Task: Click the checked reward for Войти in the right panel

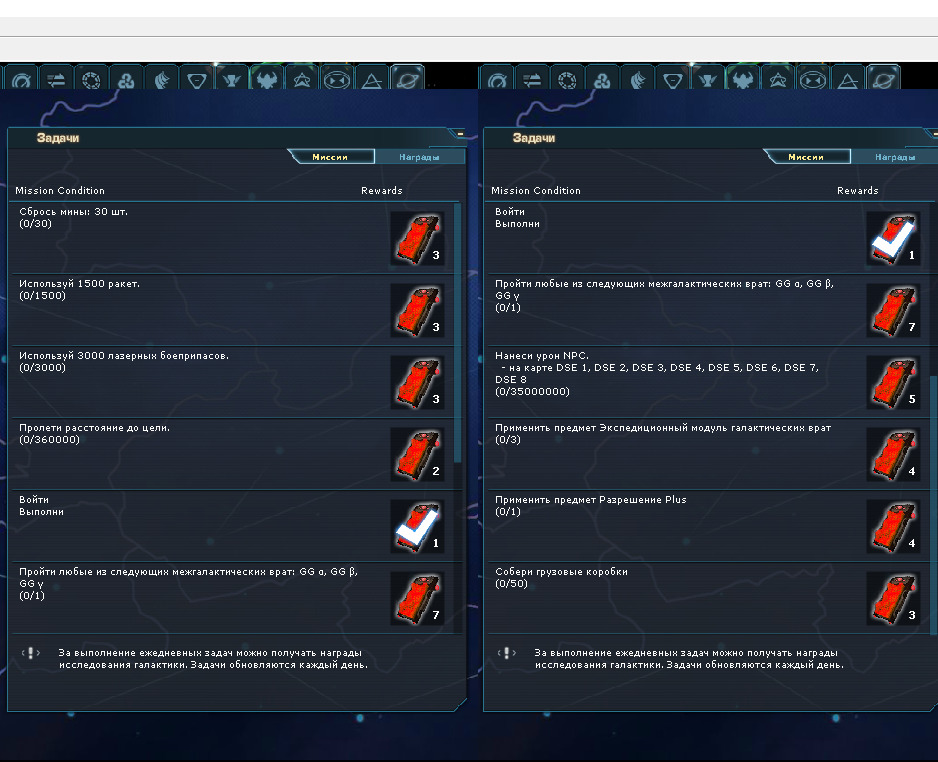Action: point(893,238)
